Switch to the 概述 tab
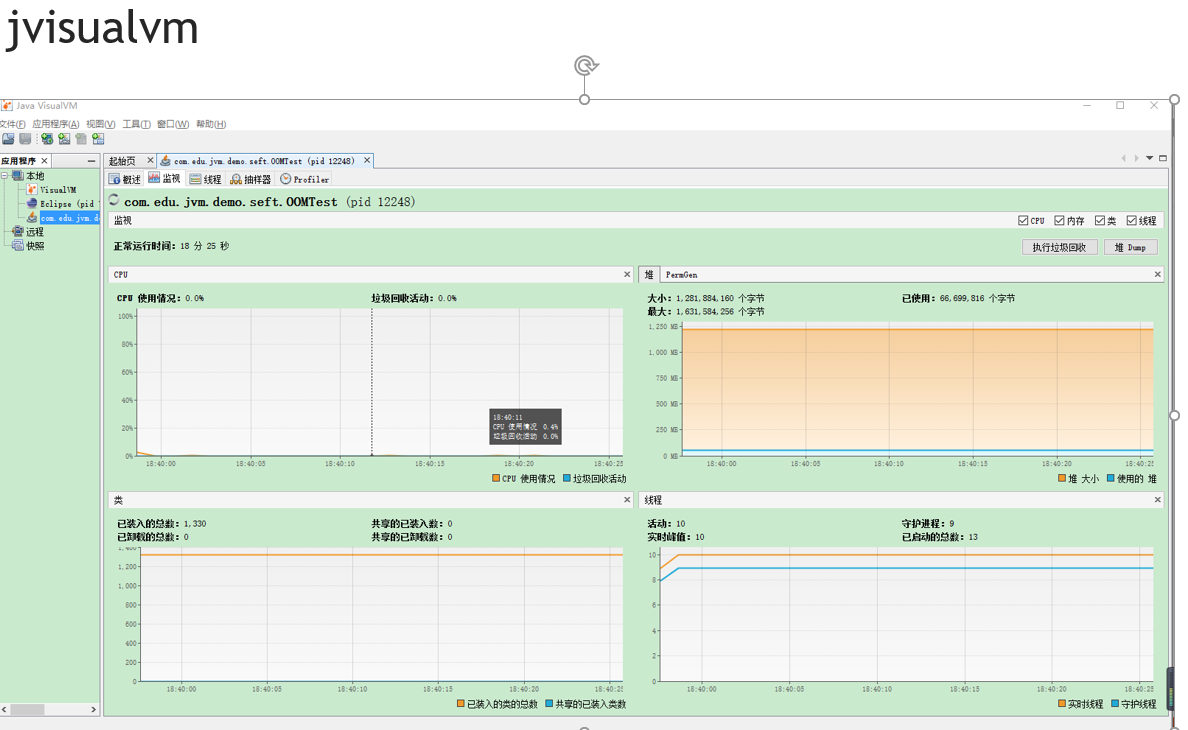Viewport: 1188px width, 730px height. coord(125,179)
